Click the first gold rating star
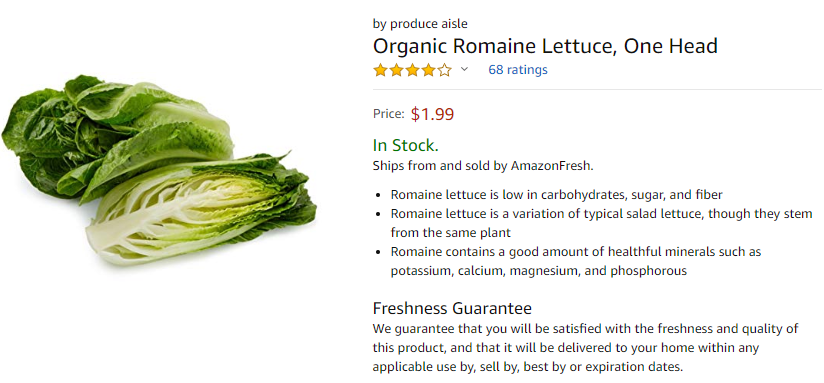The width and height of the screenshot is (824, 383). (380, 70)
